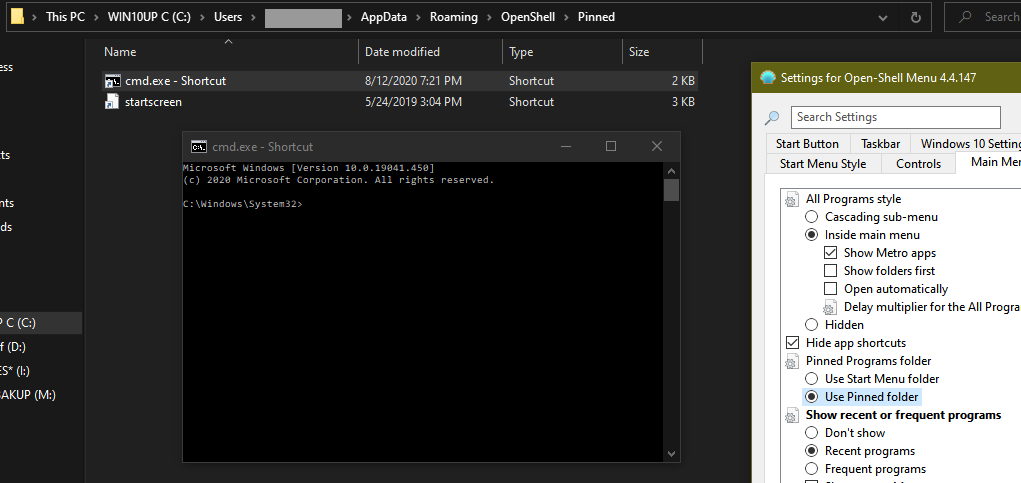The width and height of the screenshot is (1021, 483).
Task: Click cmd window scroll up arrow
Action: coord(671,171)
